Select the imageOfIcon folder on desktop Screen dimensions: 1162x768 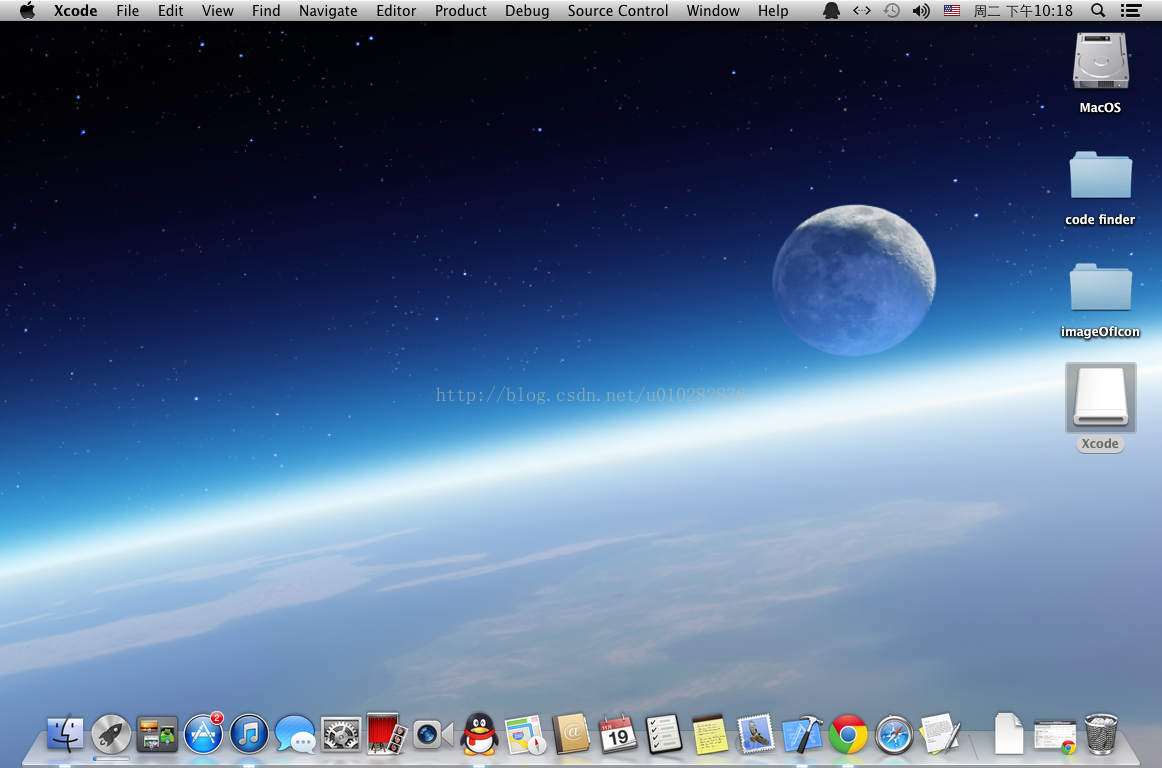1100,288
